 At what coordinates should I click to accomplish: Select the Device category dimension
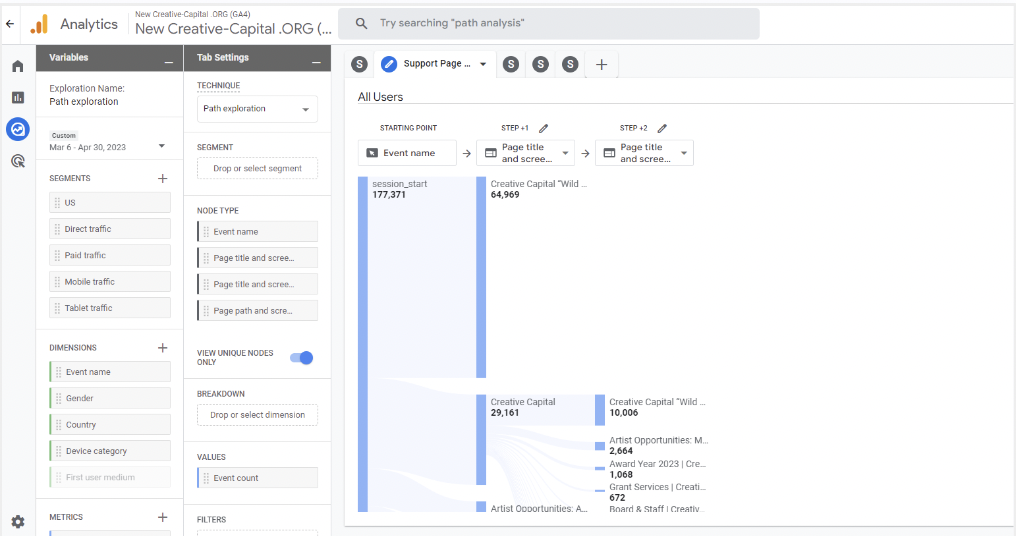point(110,451)
